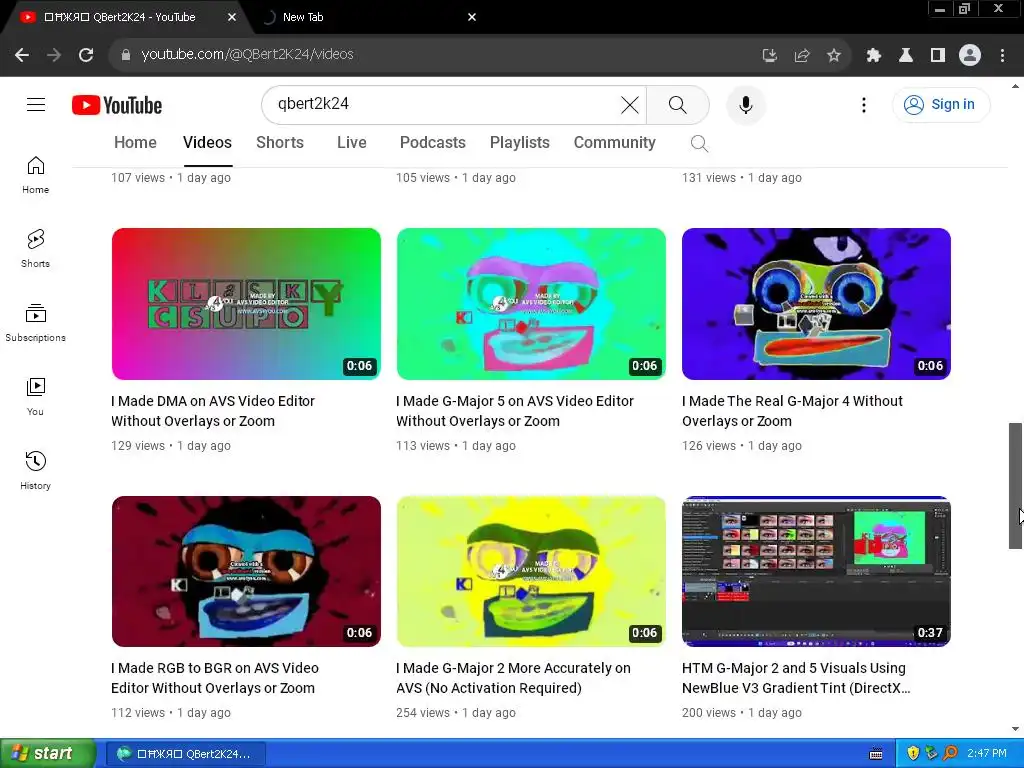Click the page vertical scrollbar thumb
This screenshot has width=1024, height=768.
(x=1016, y=486)
